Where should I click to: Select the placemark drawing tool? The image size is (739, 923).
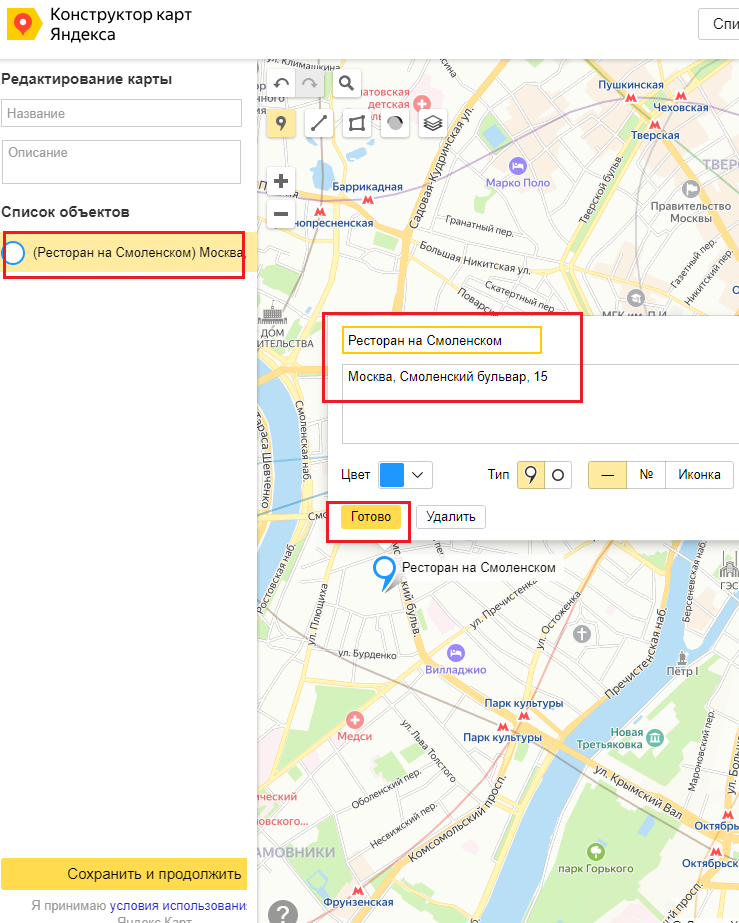[x=282, y=123]
